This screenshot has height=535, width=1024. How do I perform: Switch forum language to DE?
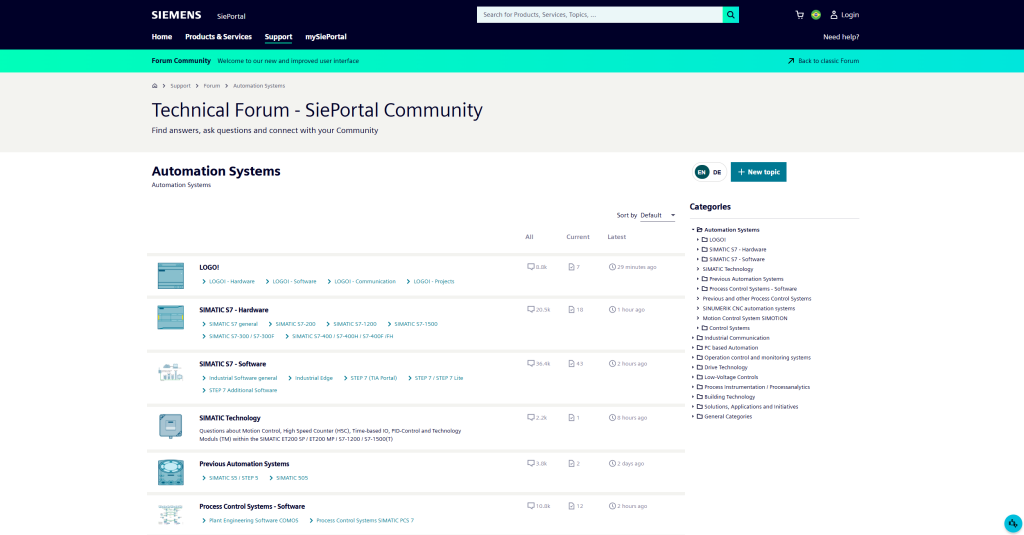[717, 172]
